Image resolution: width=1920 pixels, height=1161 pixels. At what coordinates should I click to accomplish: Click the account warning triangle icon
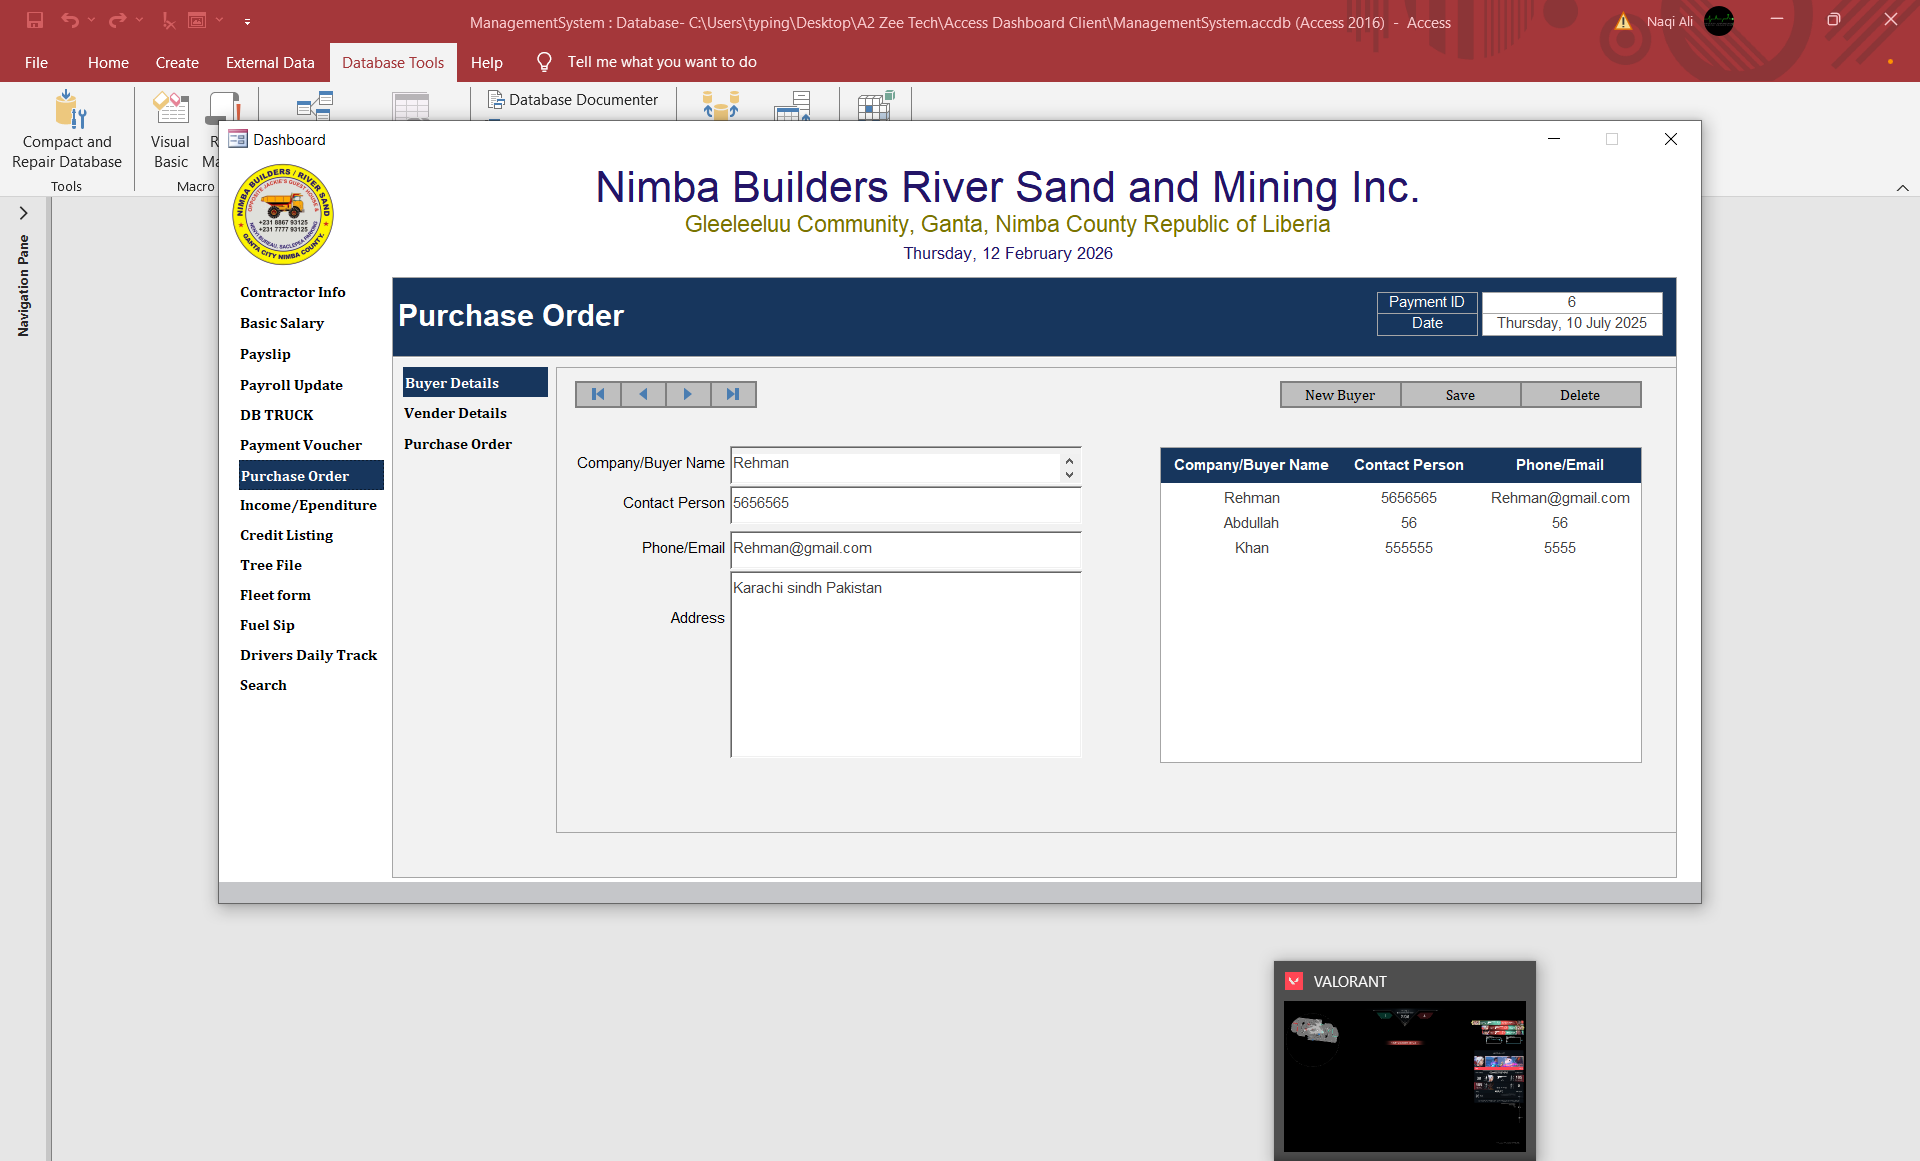pyautogui.click(x=1623, y=21)
